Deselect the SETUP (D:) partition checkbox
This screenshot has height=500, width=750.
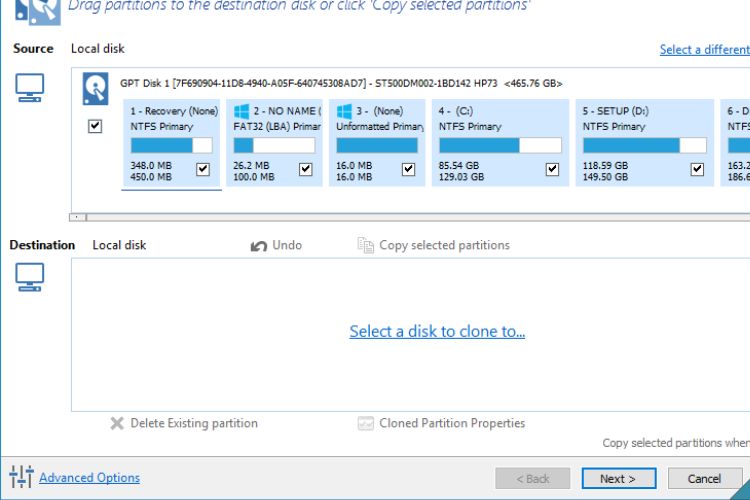tap(697, 170)
